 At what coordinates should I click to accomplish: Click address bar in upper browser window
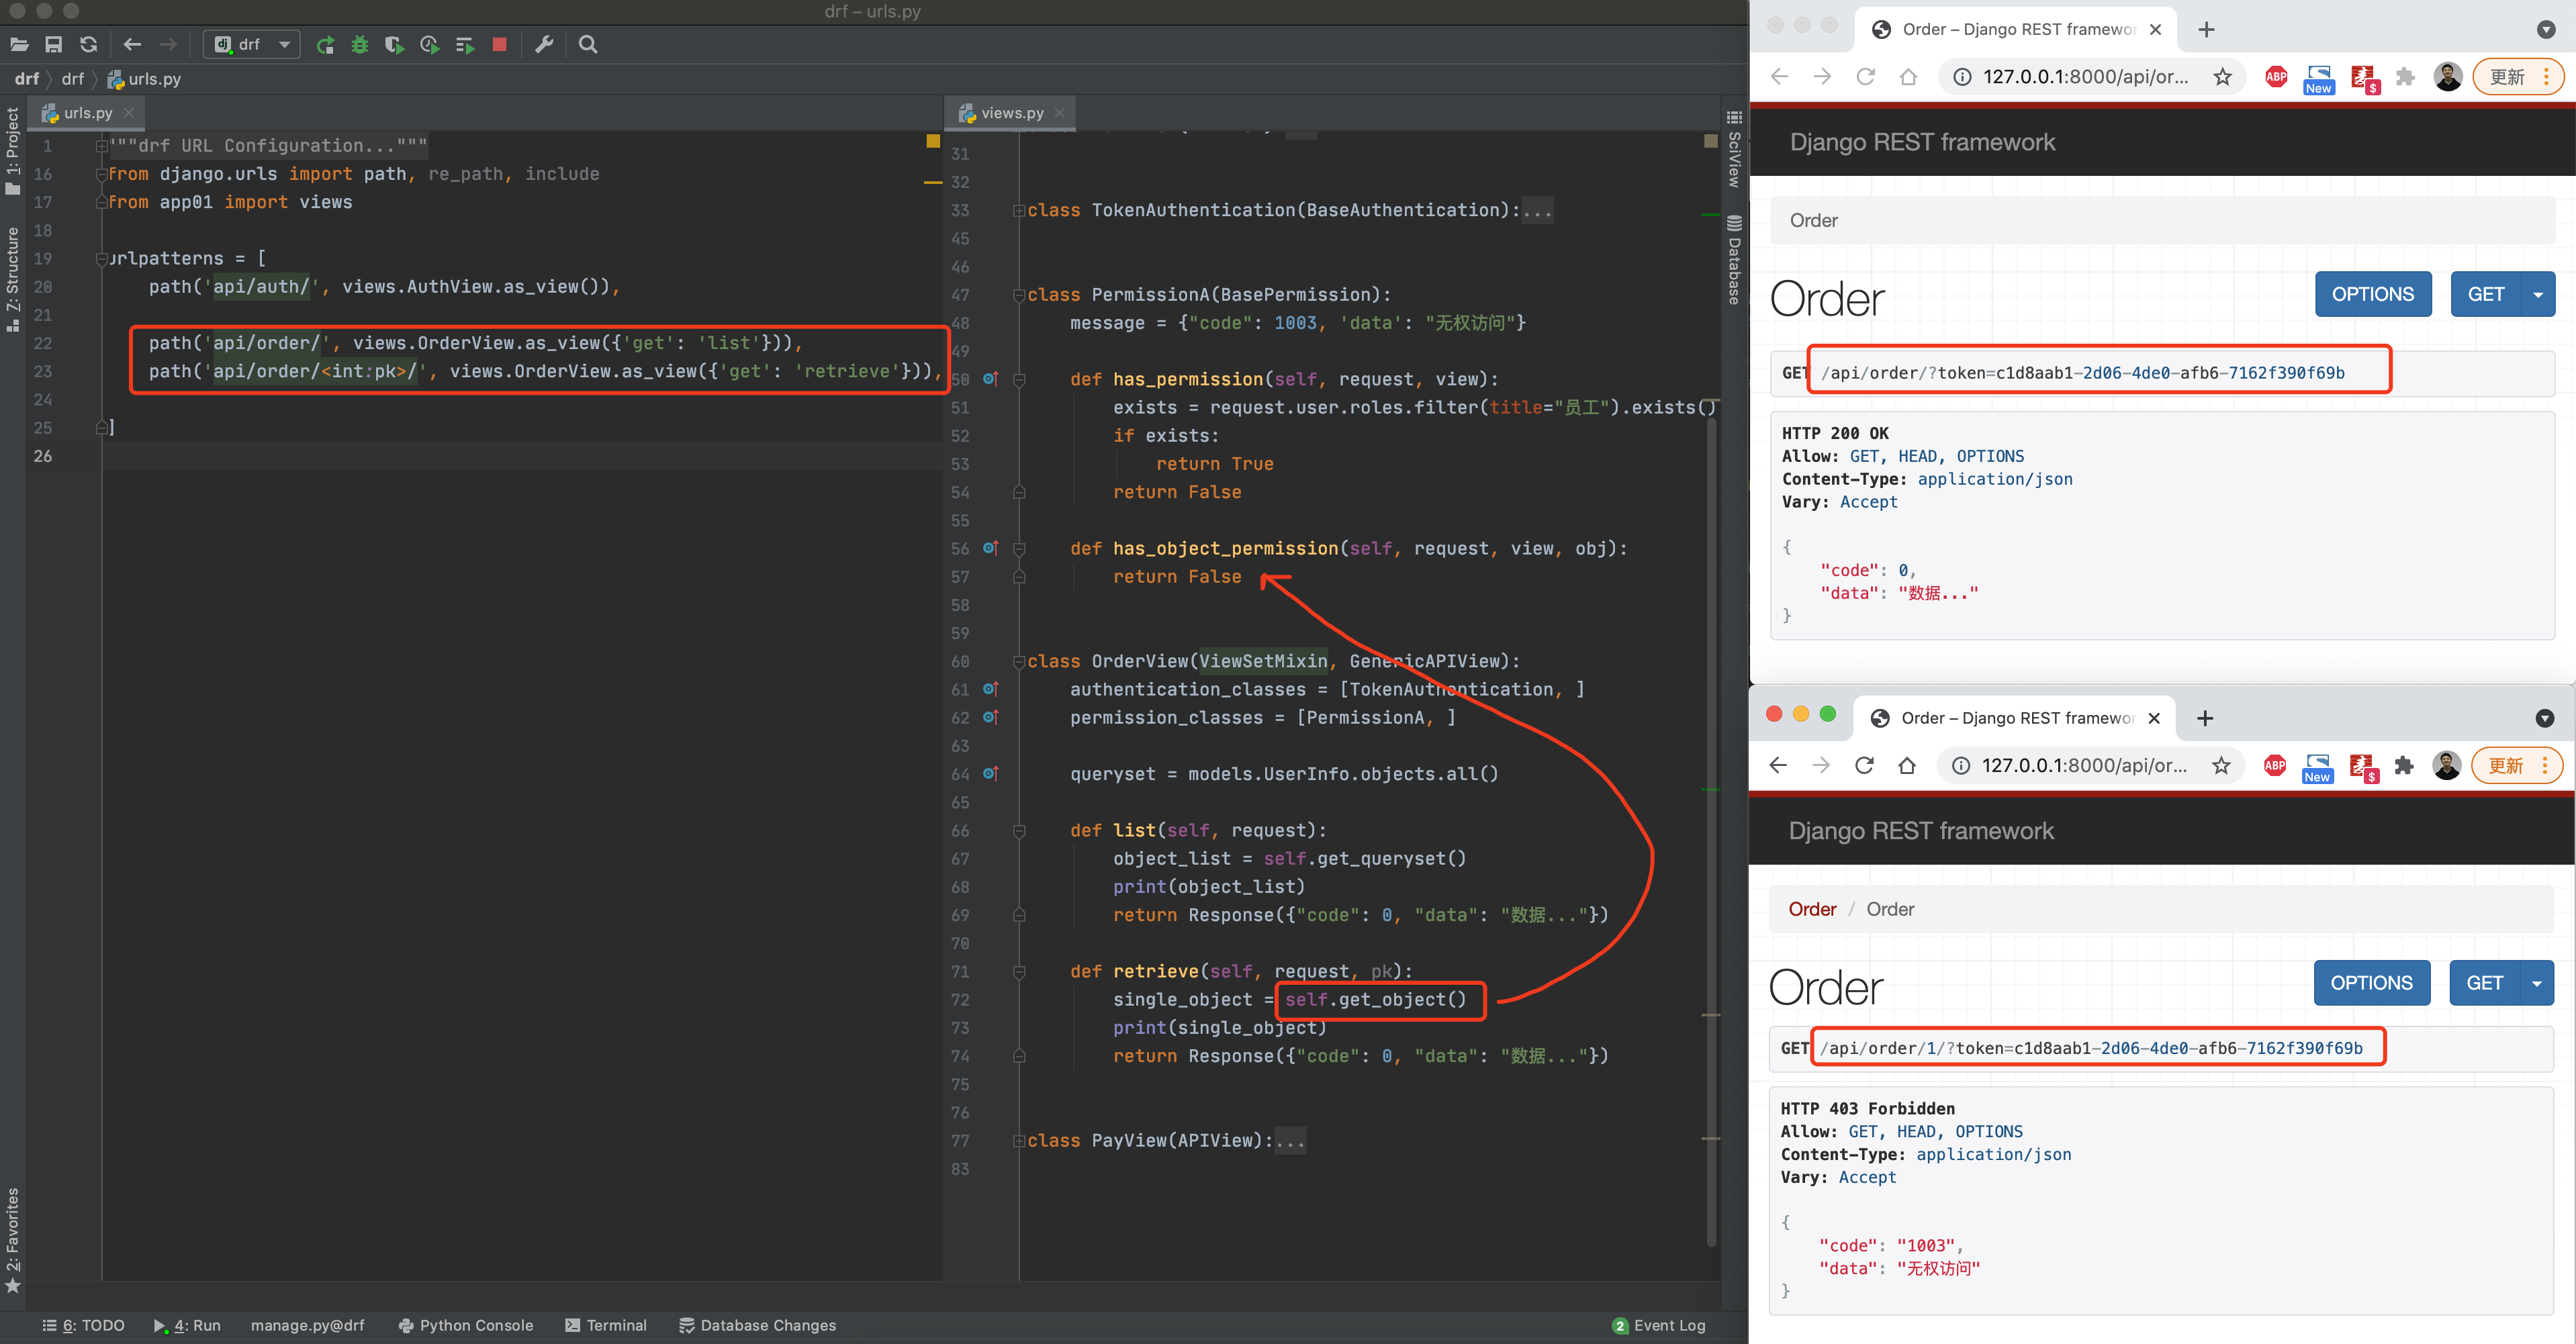(x=2085, y=77)
